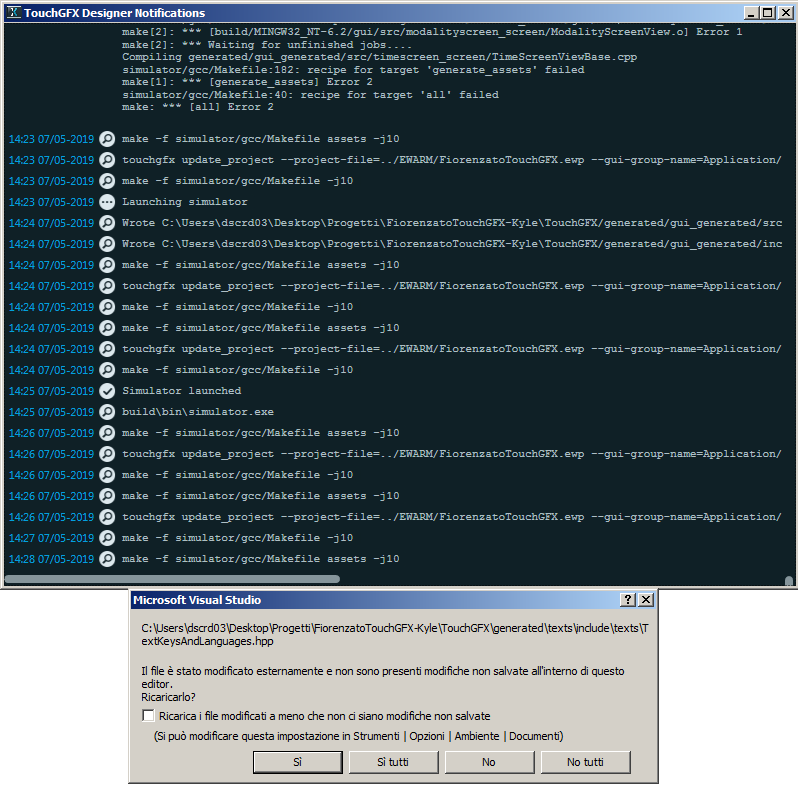The height and width of the screenshot is (786, 798).
Task: Click the magnifier icon on the 14:27 make -j10 row
Action: point(107,538)
